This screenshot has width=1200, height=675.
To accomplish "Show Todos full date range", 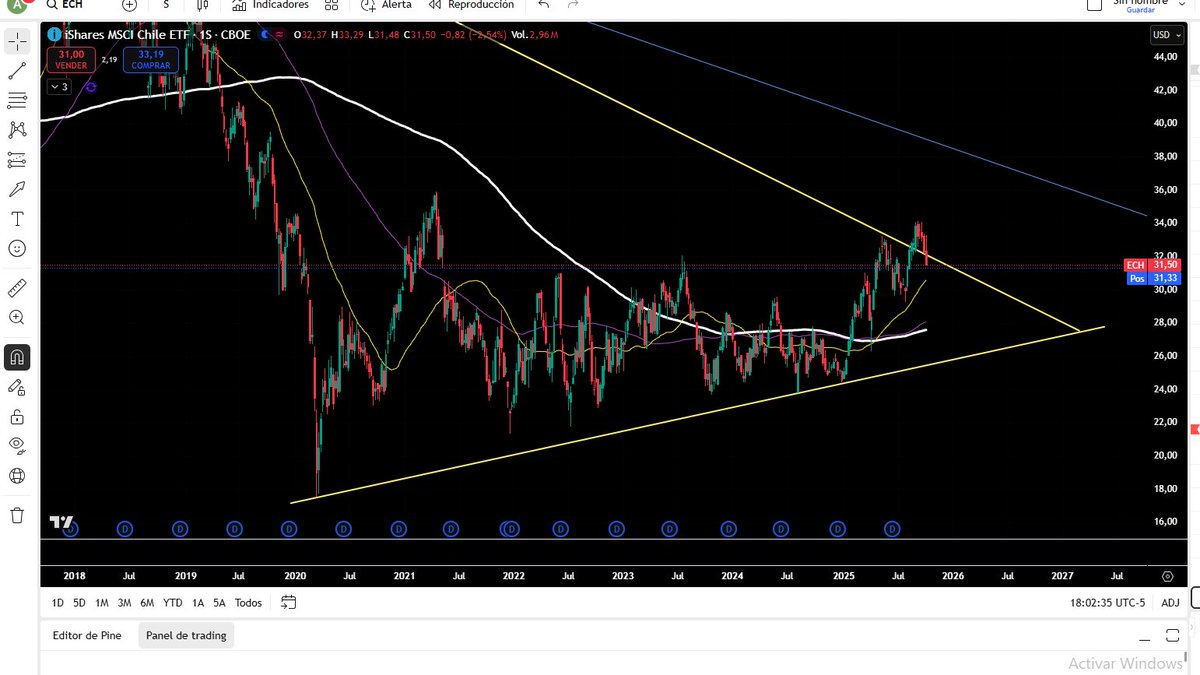I will click(x=248, y=603).
